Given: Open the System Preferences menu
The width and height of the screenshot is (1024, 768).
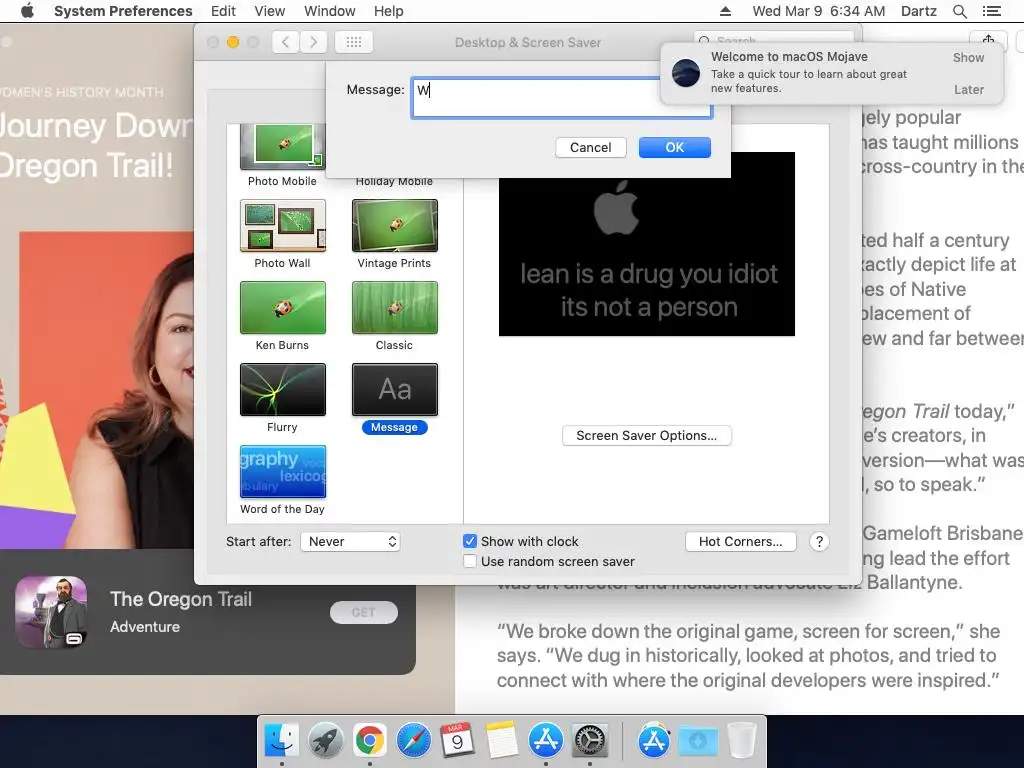Looking at the screenshot, I should point(123,11).
